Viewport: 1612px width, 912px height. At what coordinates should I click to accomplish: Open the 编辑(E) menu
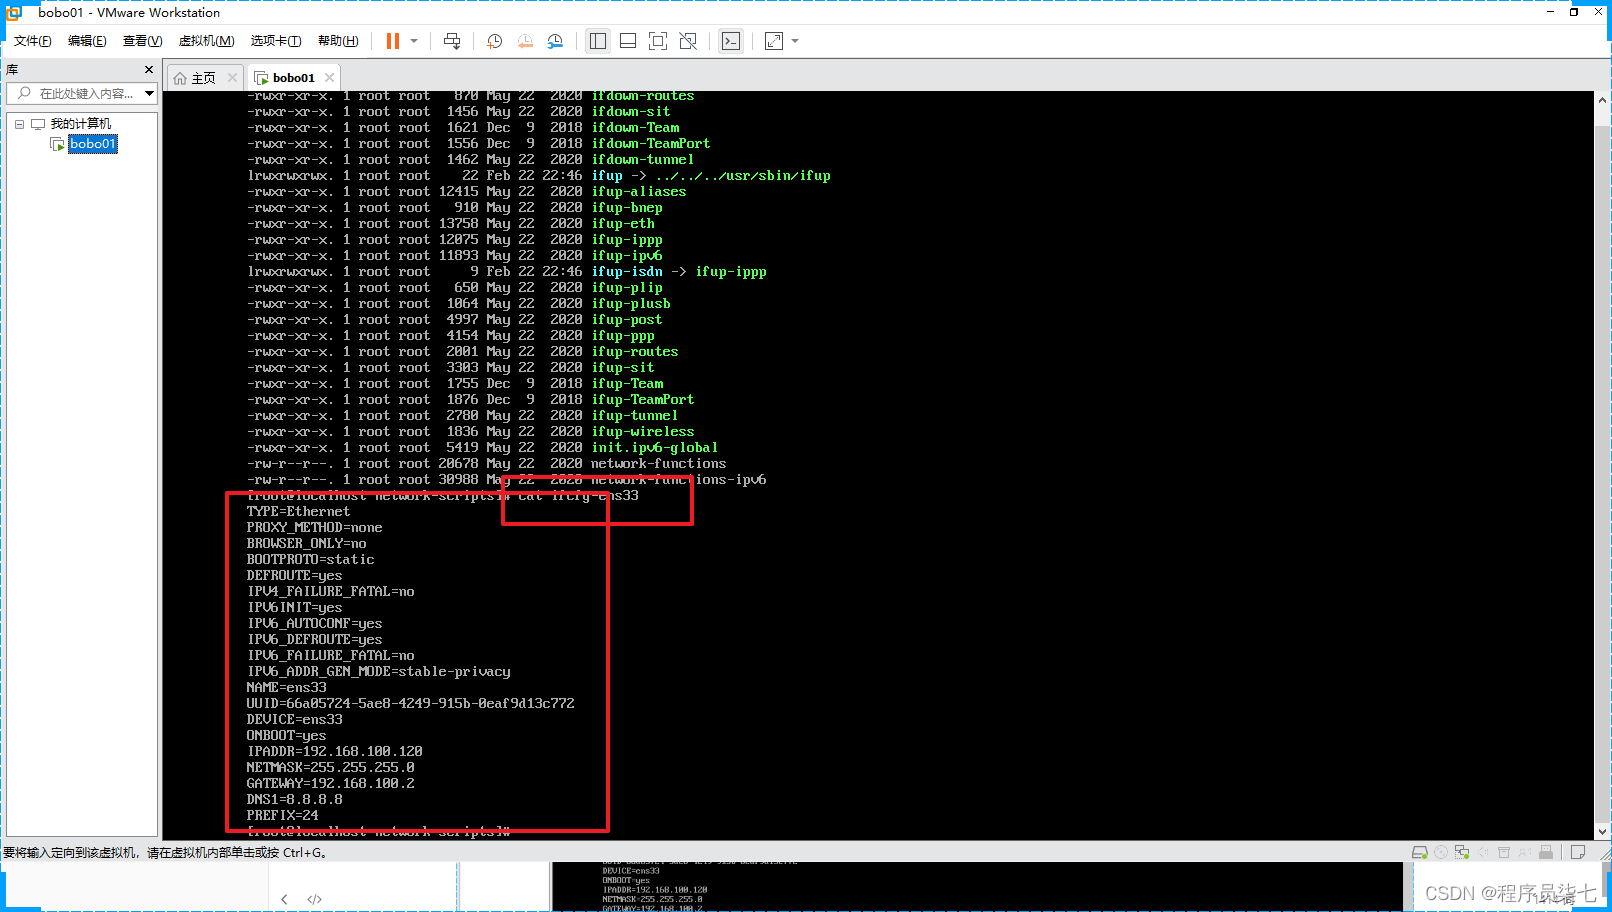point(87,41)
